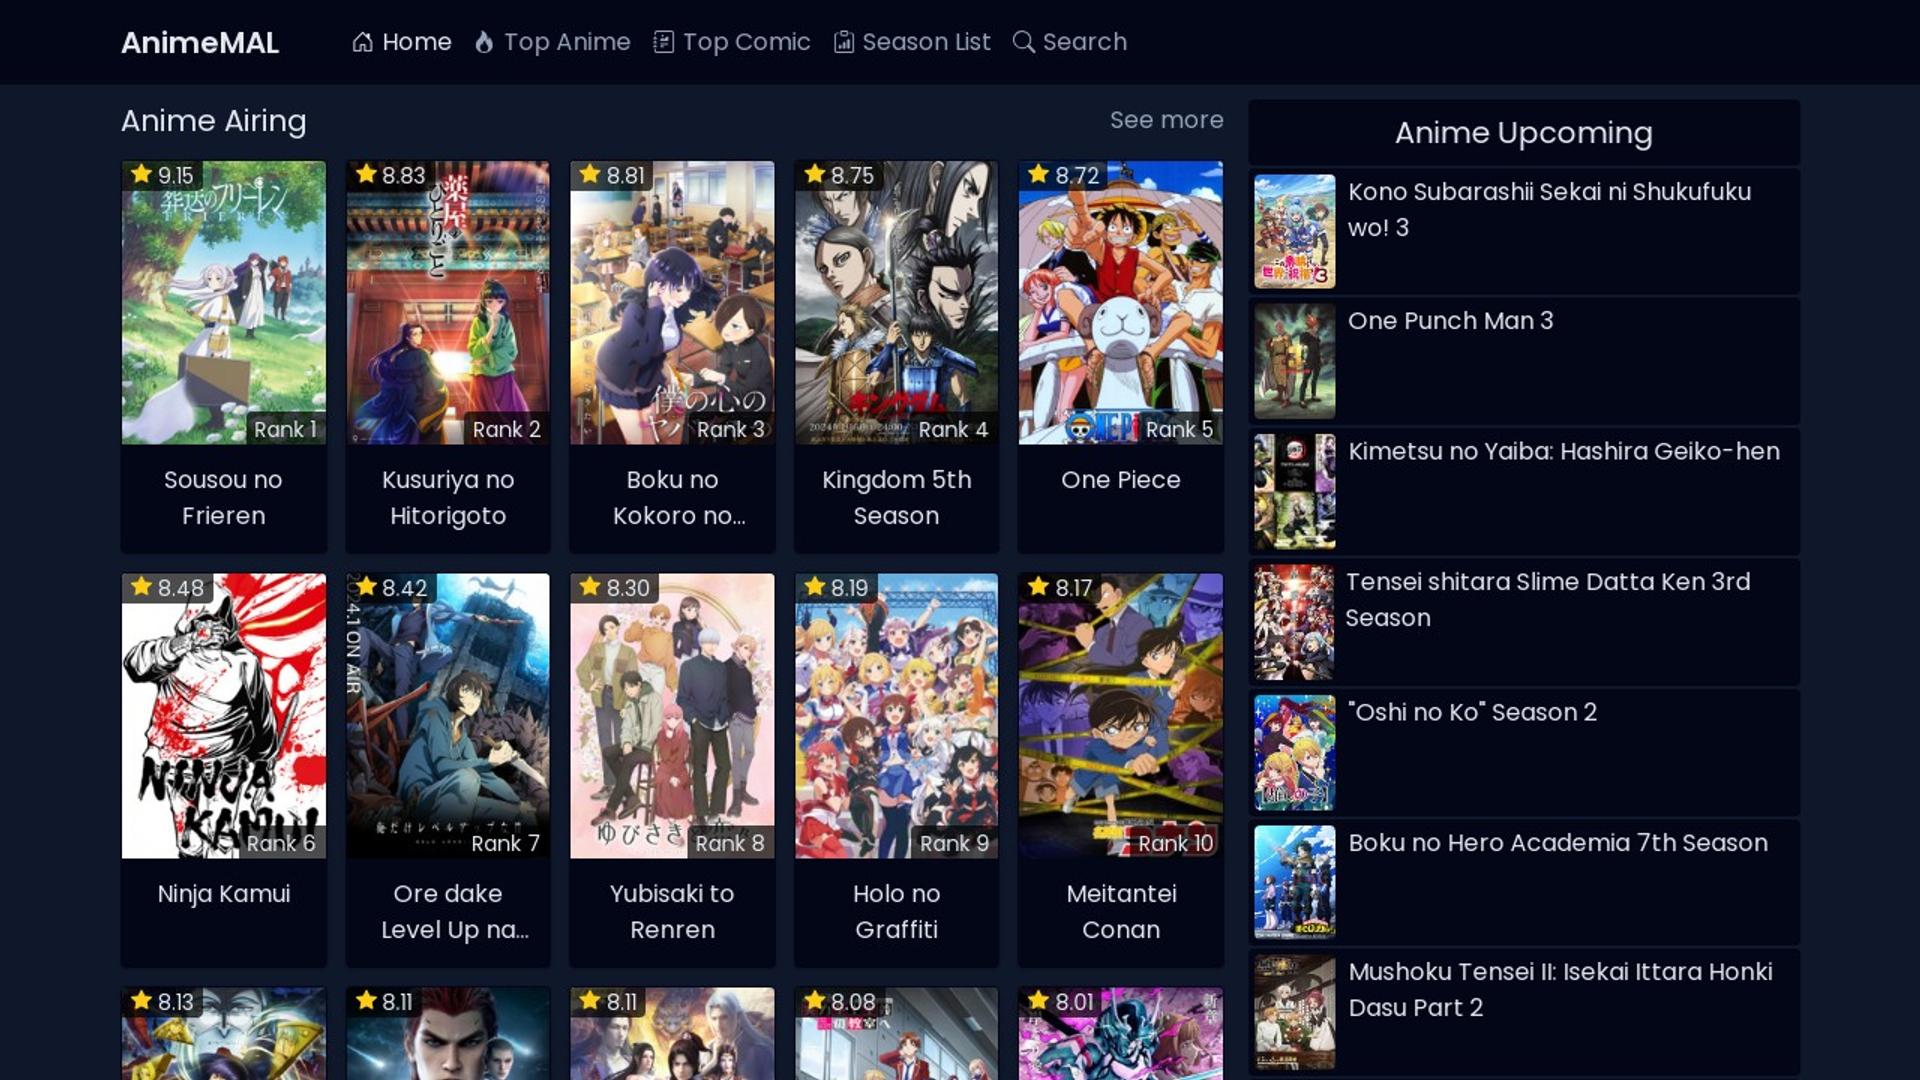Open Holo no Graffiti title link
The width and height of the screenshot is (1920, 1080).
pyautogui.click(x=896, y=912)
